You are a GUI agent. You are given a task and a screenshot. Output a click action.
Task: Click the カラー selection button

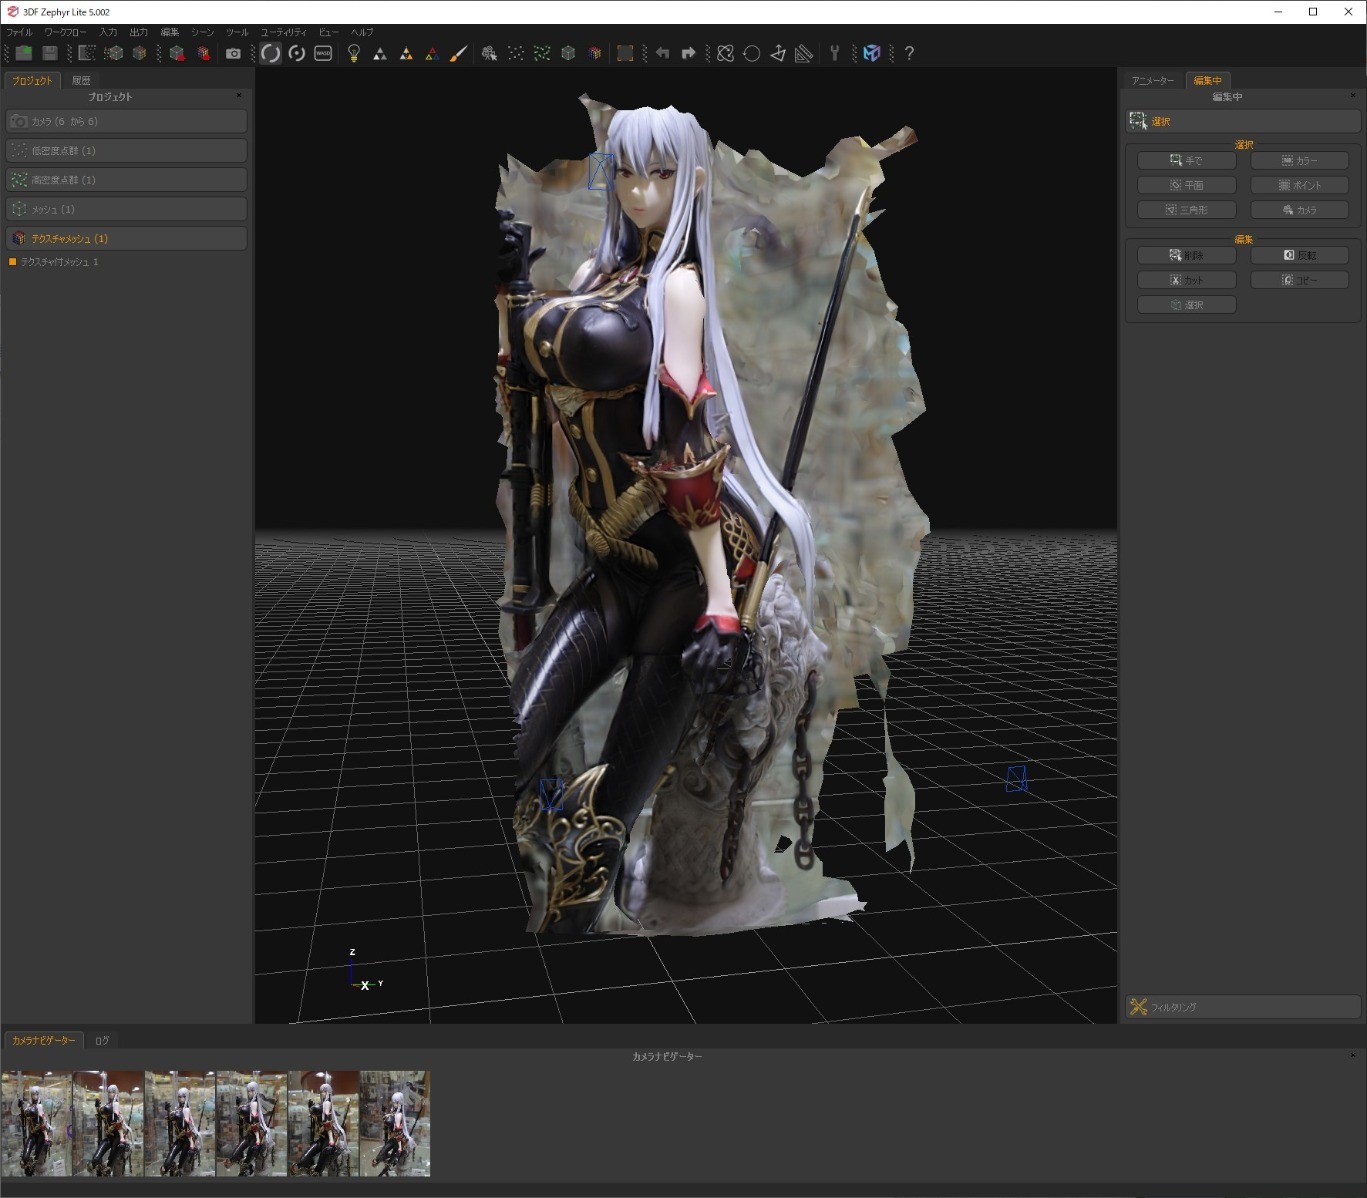(1299, 160)
